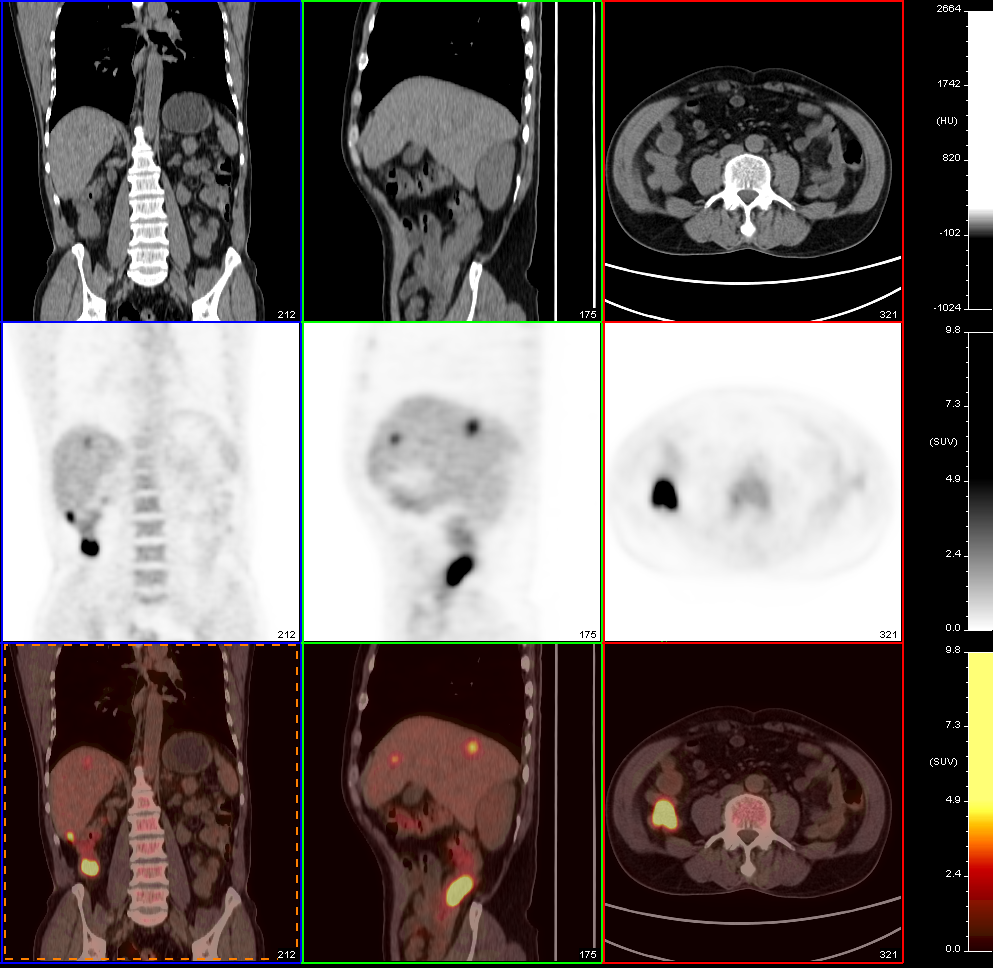Click the -1024 minimum HU value
The height and width of the screenshot is (968, 993).
[x=947, y=308]
